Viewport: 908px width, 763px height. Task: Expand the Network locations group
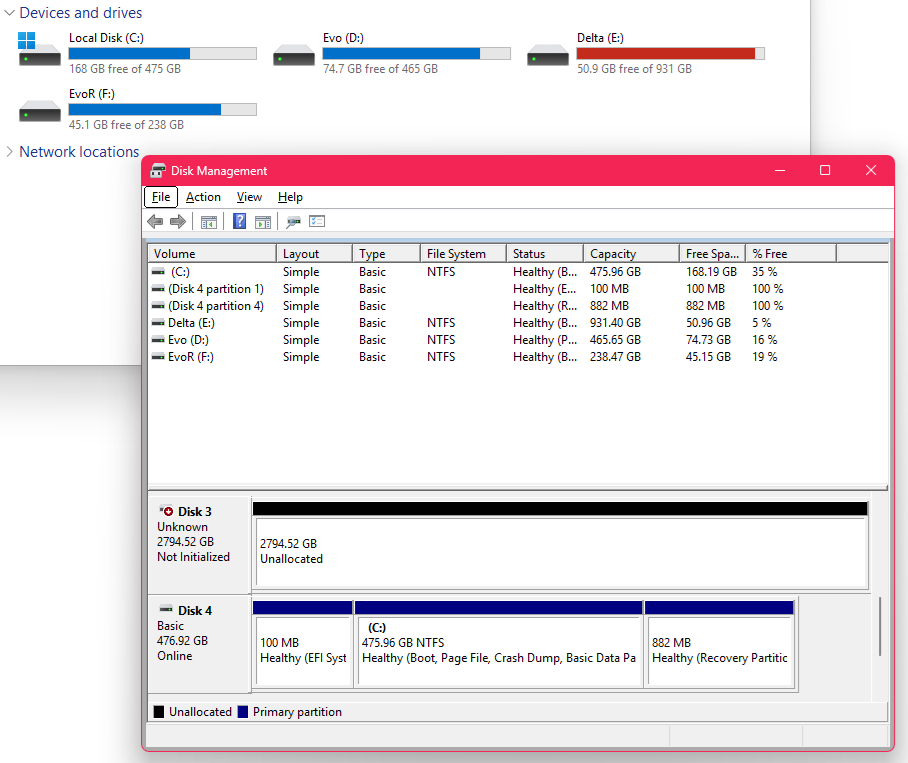pos(9,152)
